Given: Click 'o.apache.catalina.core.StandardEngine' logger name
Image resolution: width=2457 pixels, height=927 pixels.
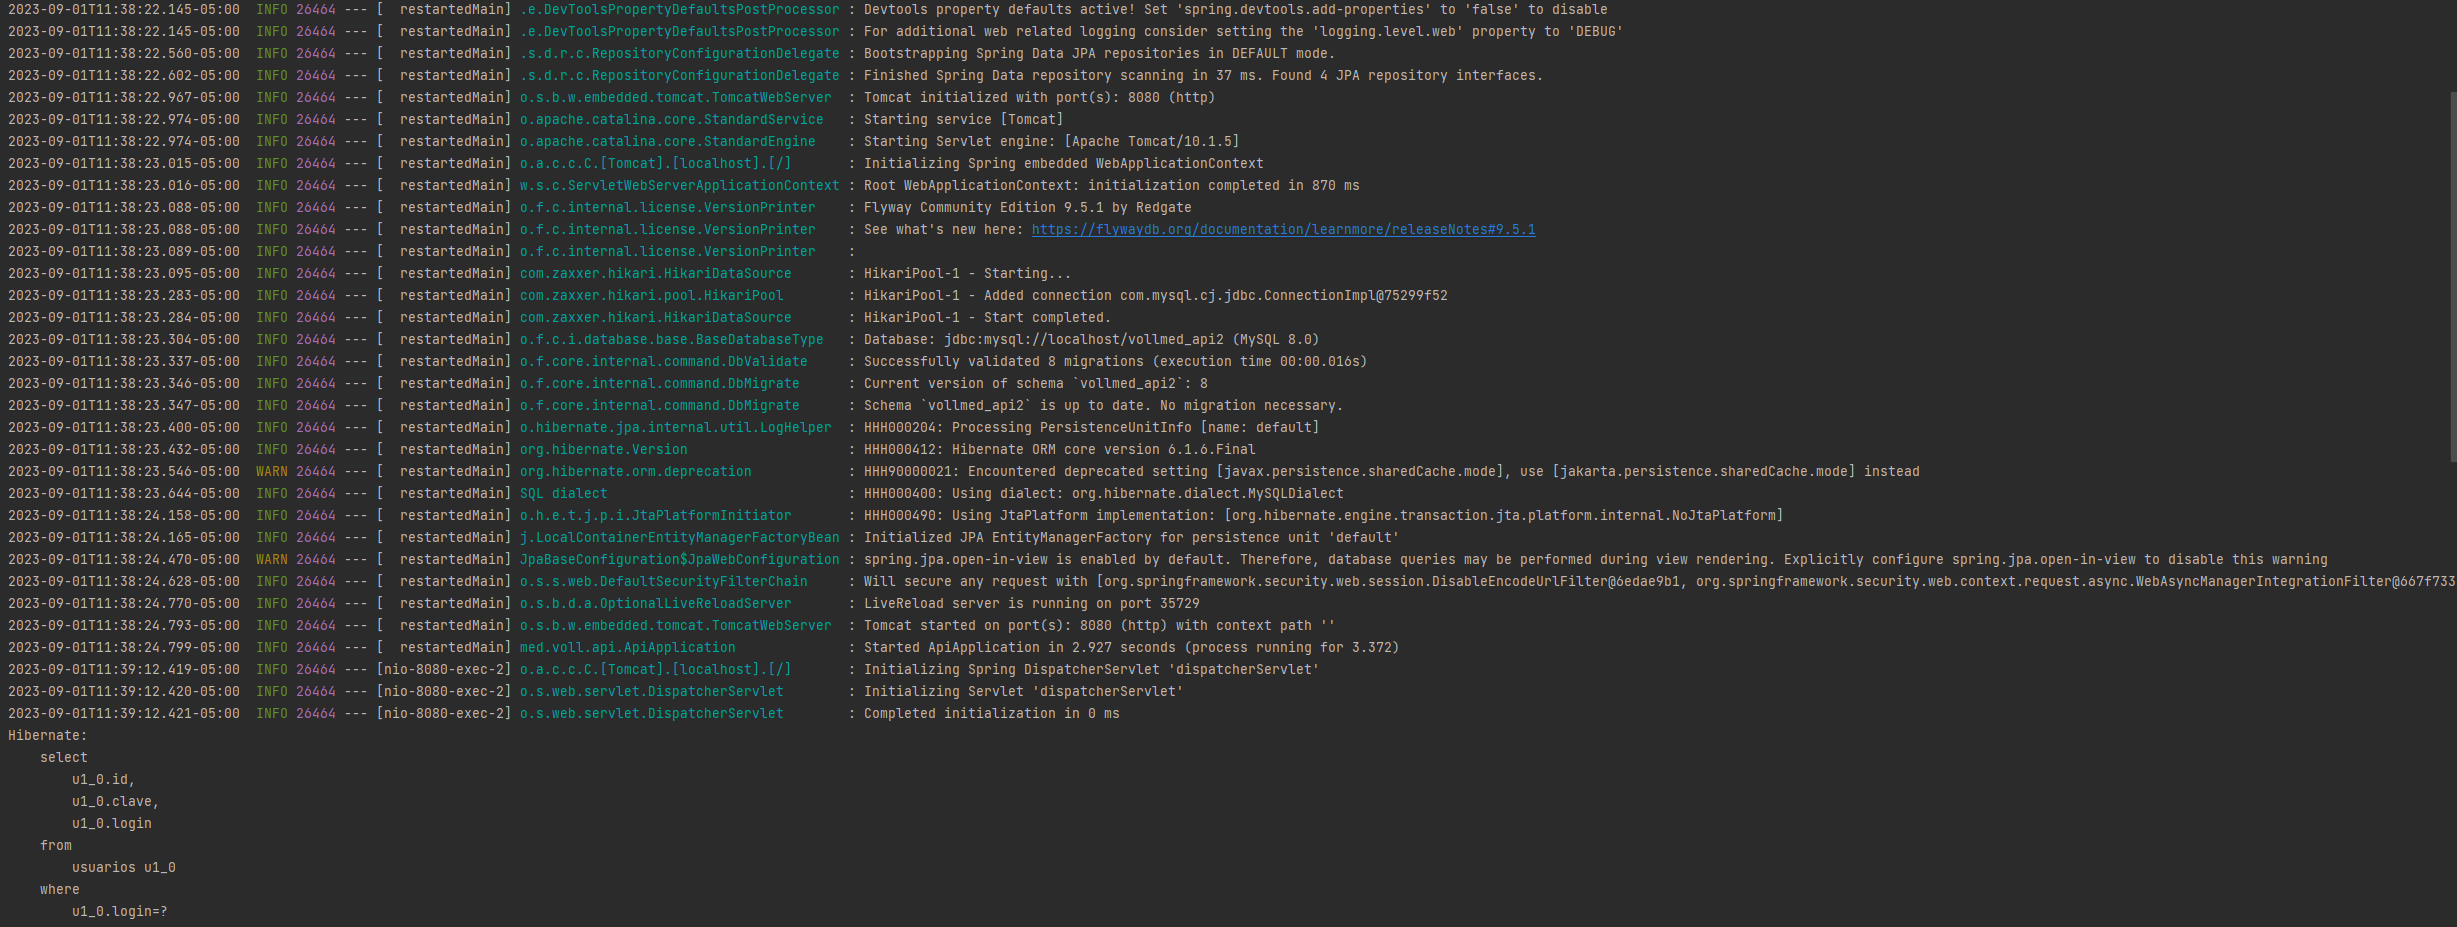Looking at the screenshot, I should coord(667,142).
